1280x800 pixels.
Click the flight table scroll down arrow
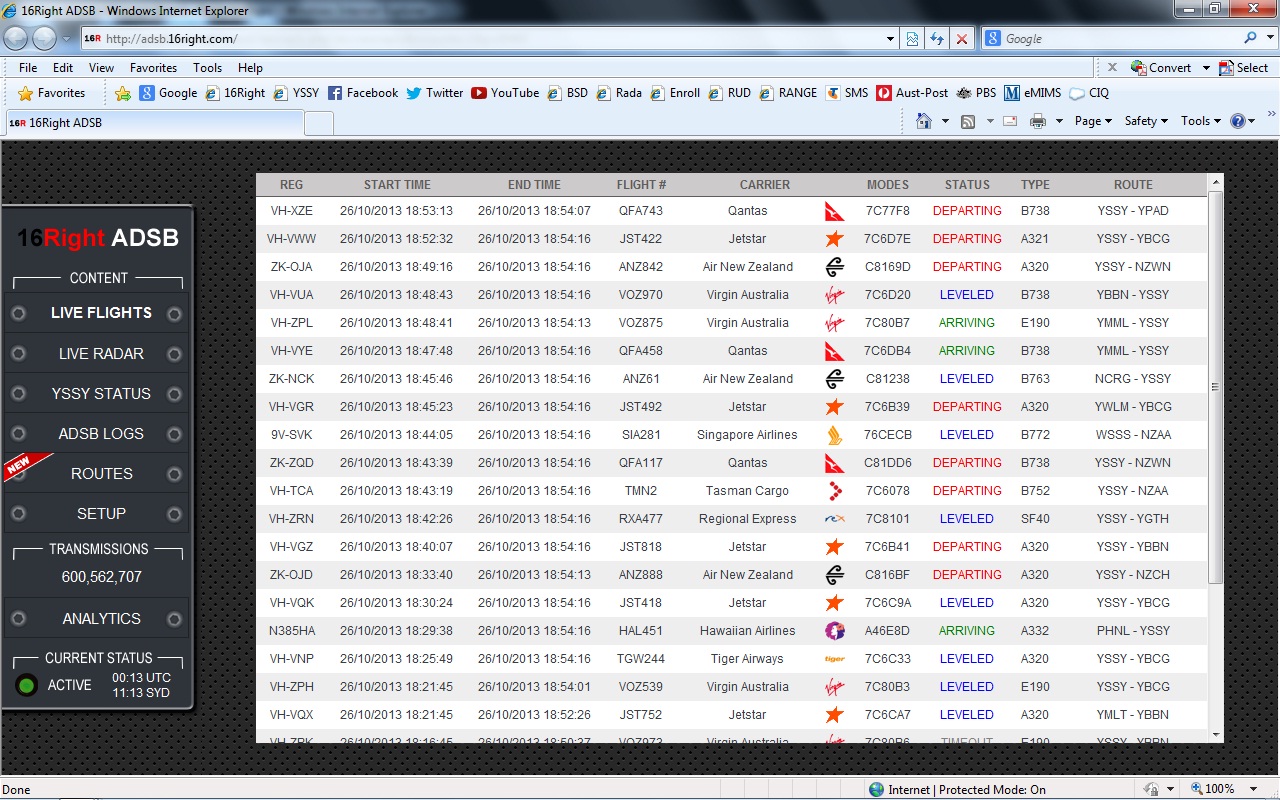(x=1216, y=734)
